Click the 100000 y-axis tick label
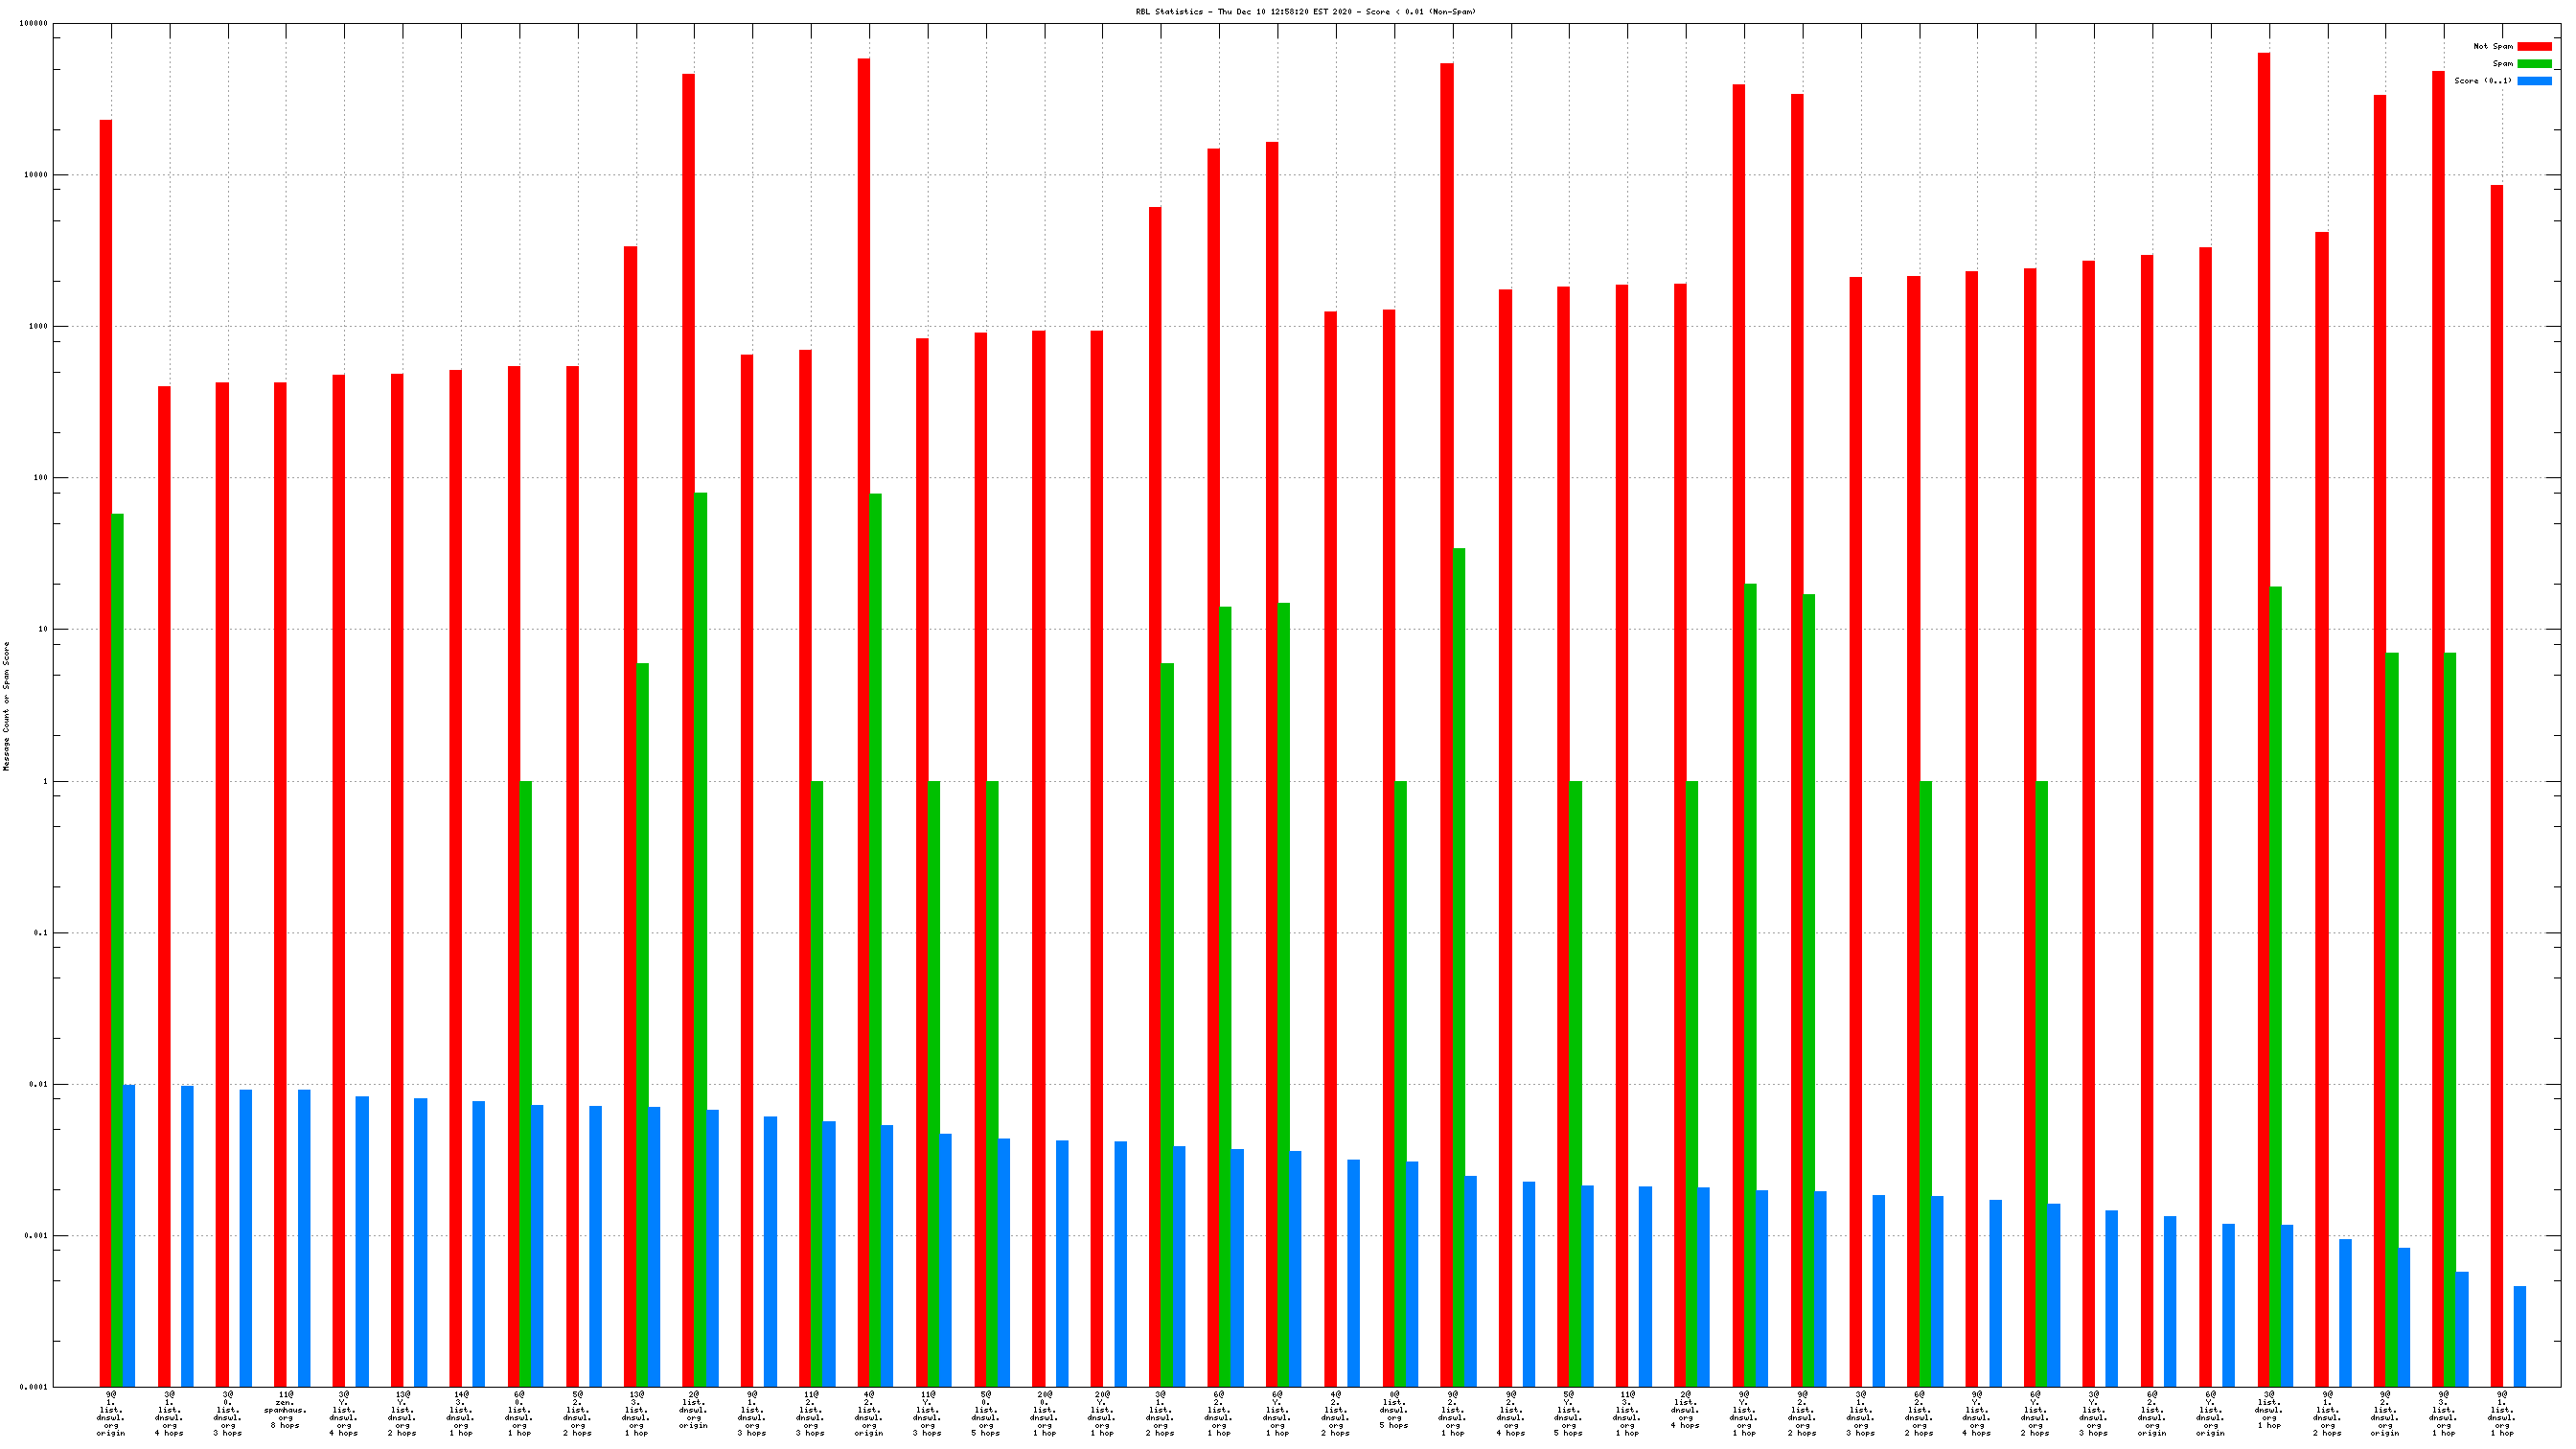This screenshot has width=2576, height=1449. click(x=34, y=24)
